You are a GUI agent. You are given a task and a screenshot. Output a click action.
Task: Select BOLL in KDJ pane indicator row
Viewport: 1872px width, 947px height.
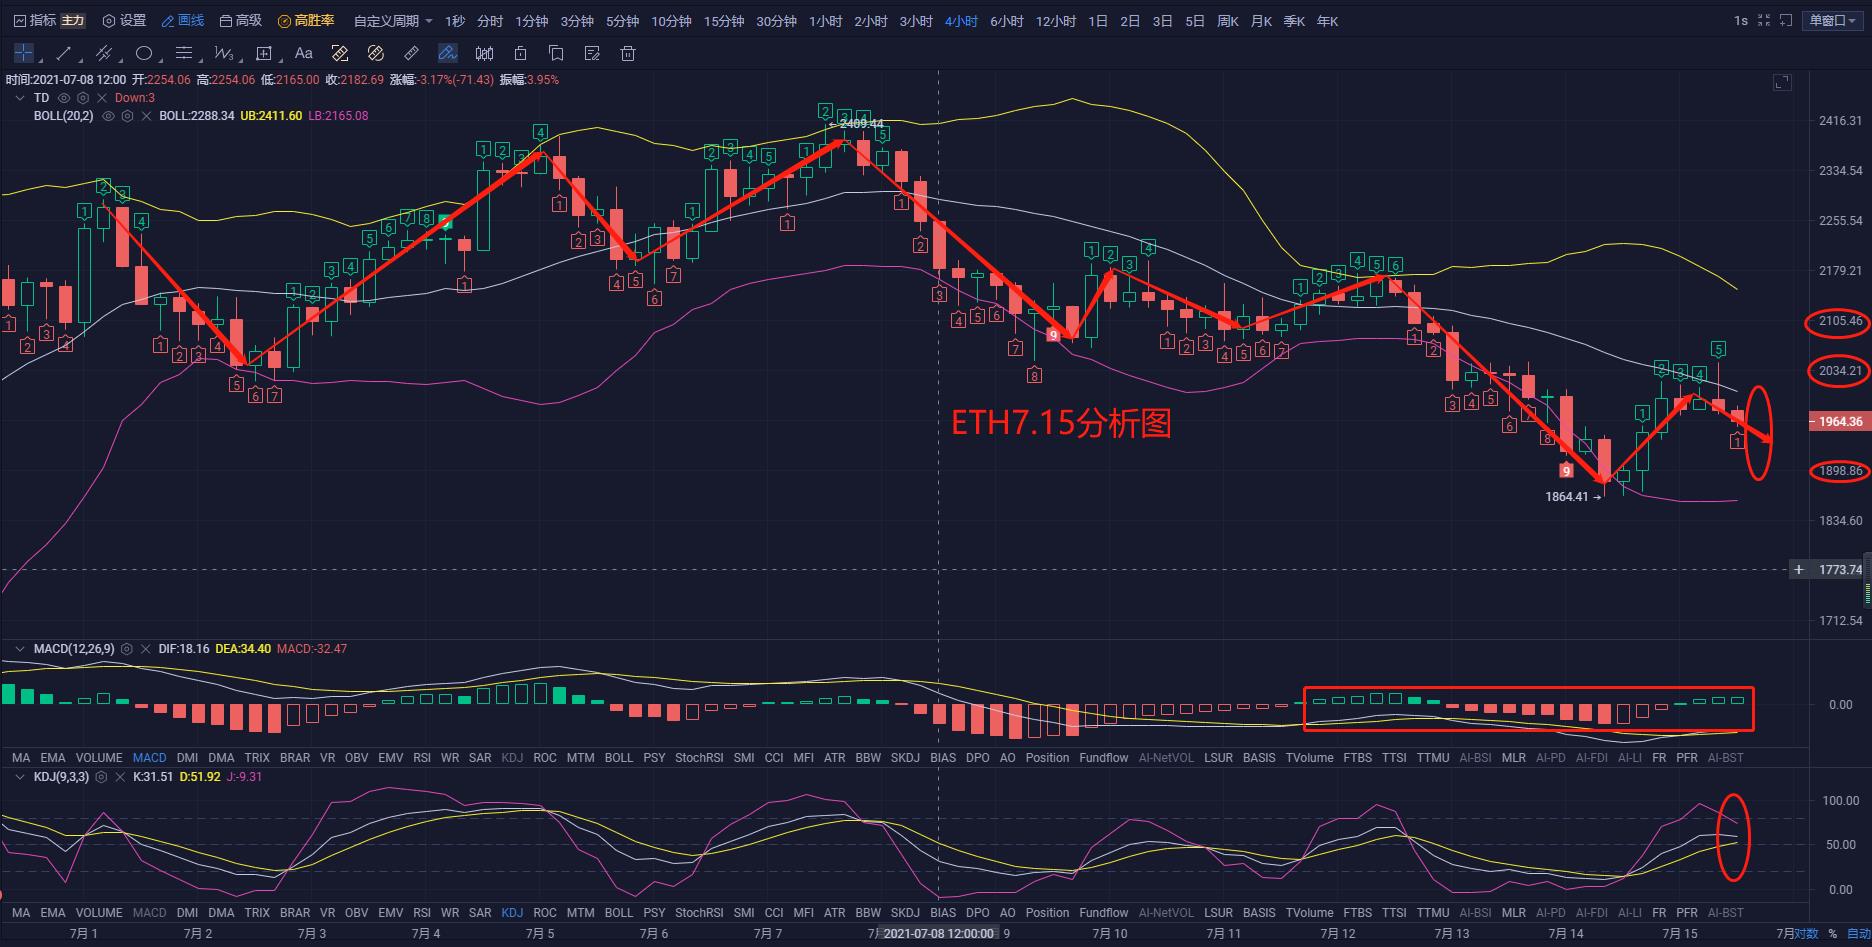(619, 913)
